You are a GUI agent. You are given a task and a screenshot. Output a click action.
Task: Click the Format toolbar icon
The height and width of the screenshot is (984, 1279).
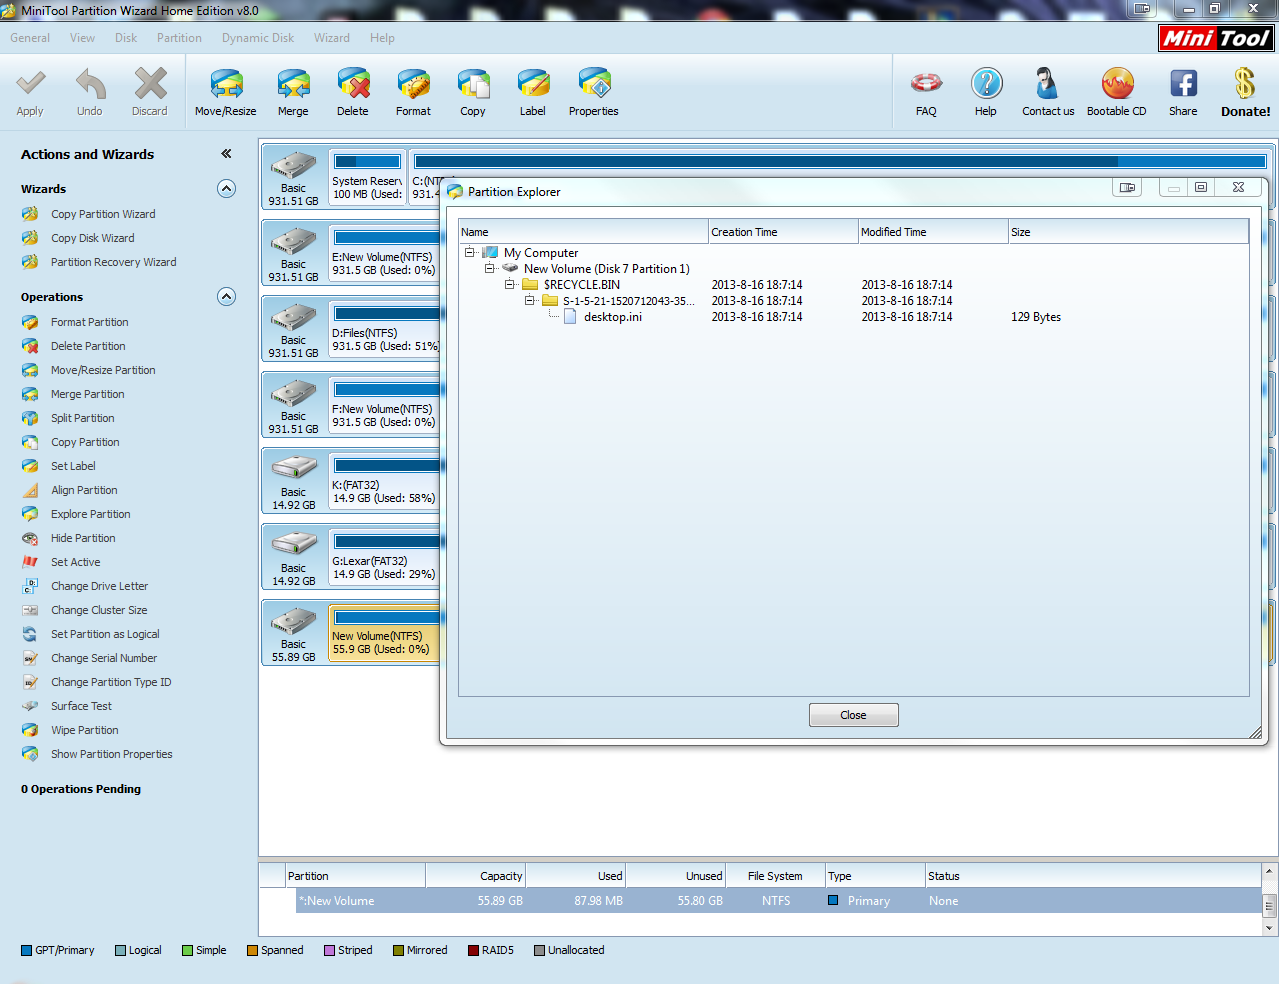[x=413, y=85]
